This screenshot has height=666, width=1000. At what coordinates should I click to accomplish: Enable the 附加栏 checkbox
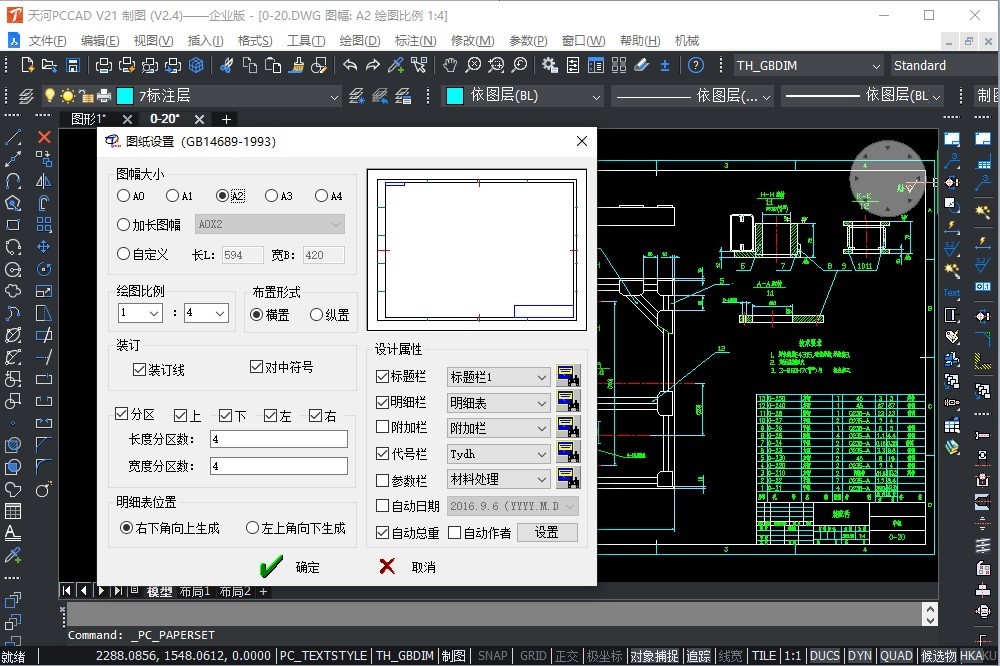tap(383, 428)
